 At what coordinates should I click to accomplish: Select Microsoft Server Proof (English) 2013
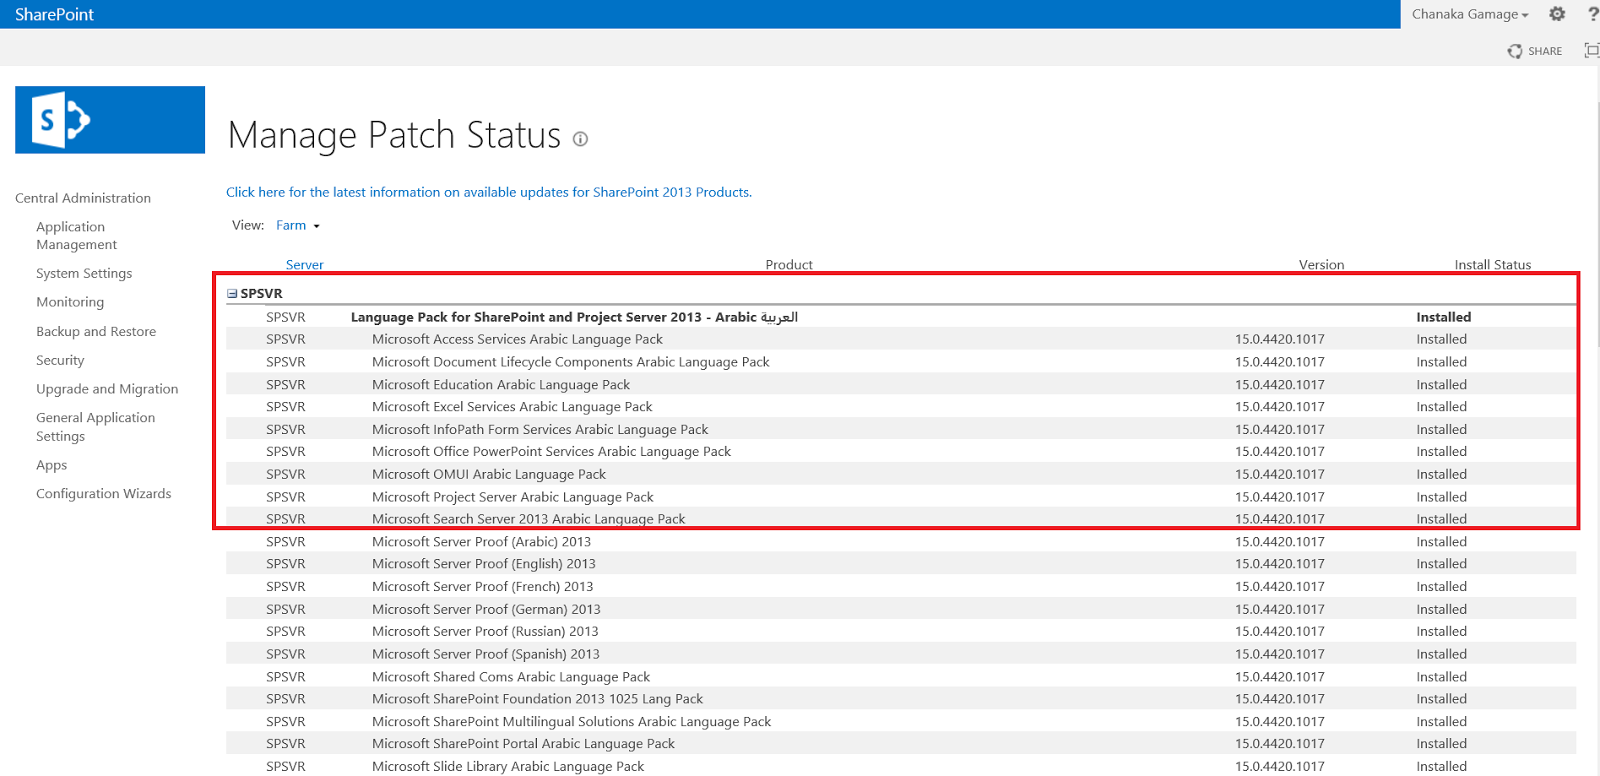coord(901,564)
